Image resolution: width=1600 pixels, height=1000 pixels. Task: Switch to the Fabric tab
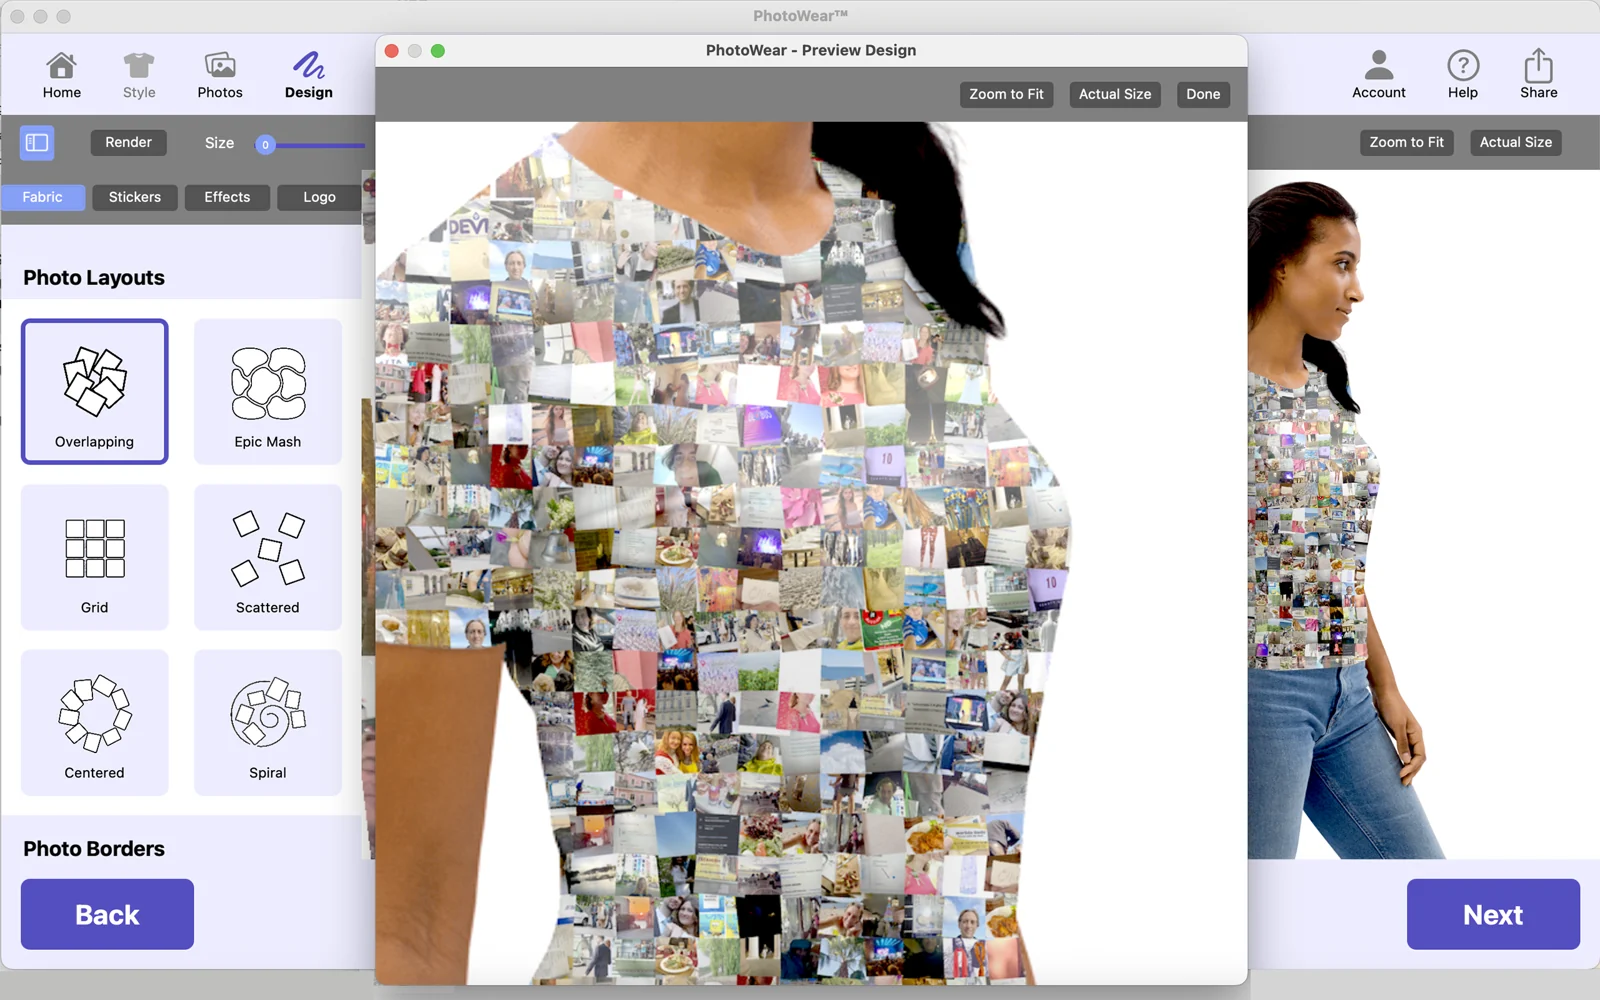[43, 197]
